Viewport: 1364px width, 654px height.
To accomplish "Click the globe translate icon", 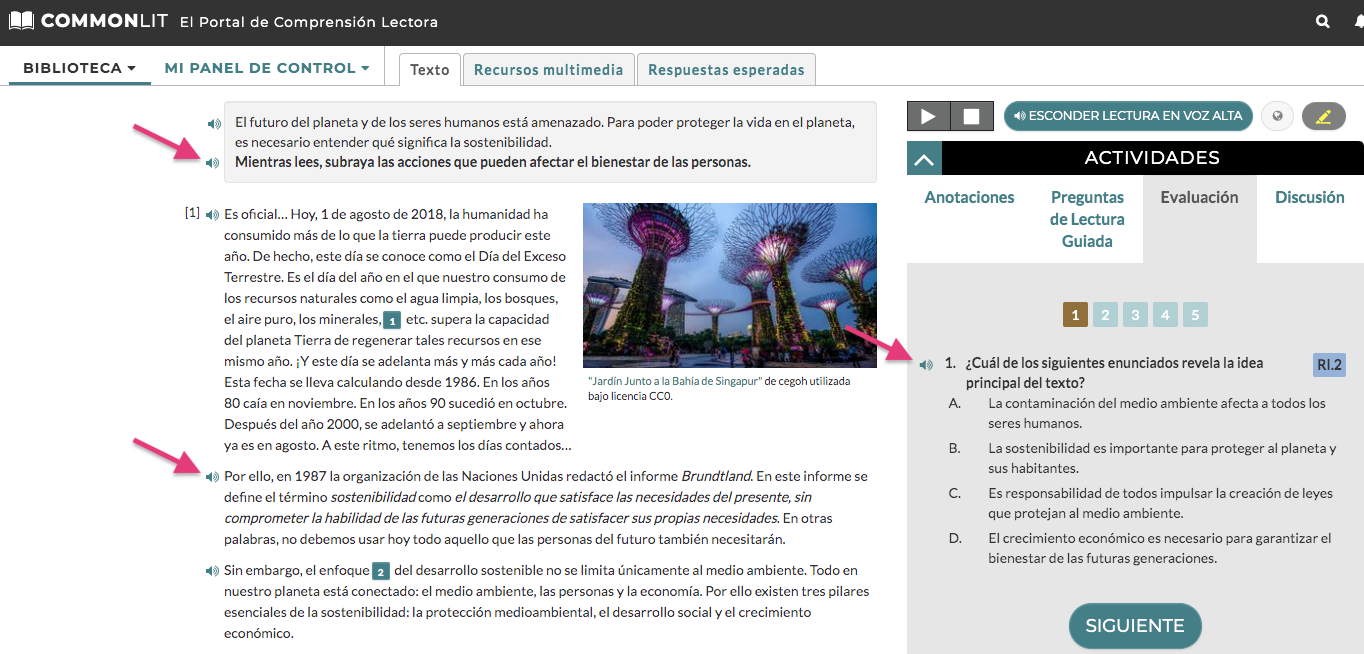I will click(1277, 116).
